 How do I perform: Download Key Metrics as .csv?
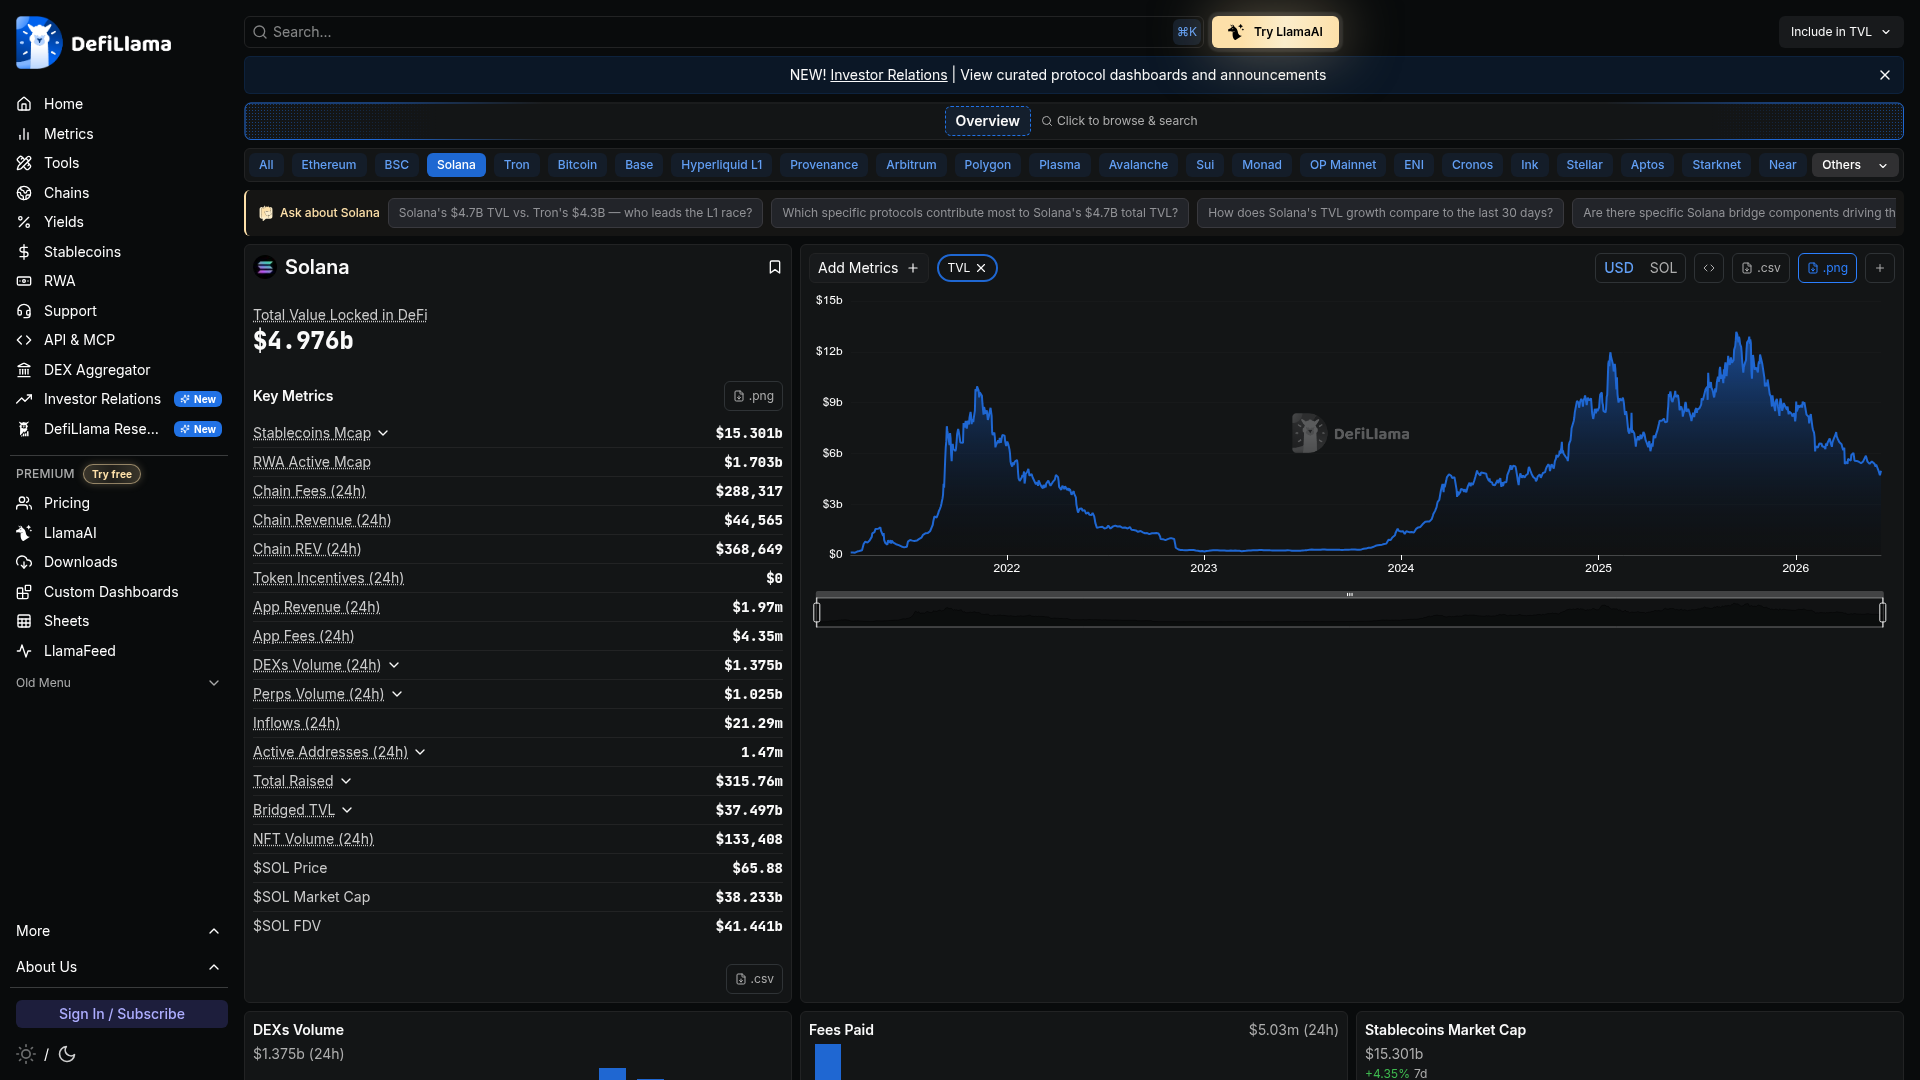[x=754, y=979]
